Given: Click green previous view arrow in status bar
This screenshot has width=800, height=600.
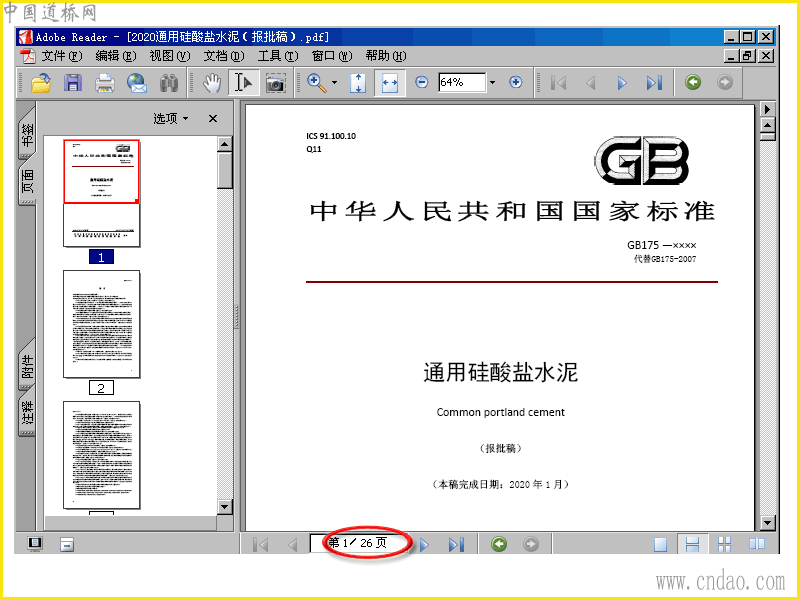Looking at the screenshot, I should pyautogui.click(x=499, y=544).
